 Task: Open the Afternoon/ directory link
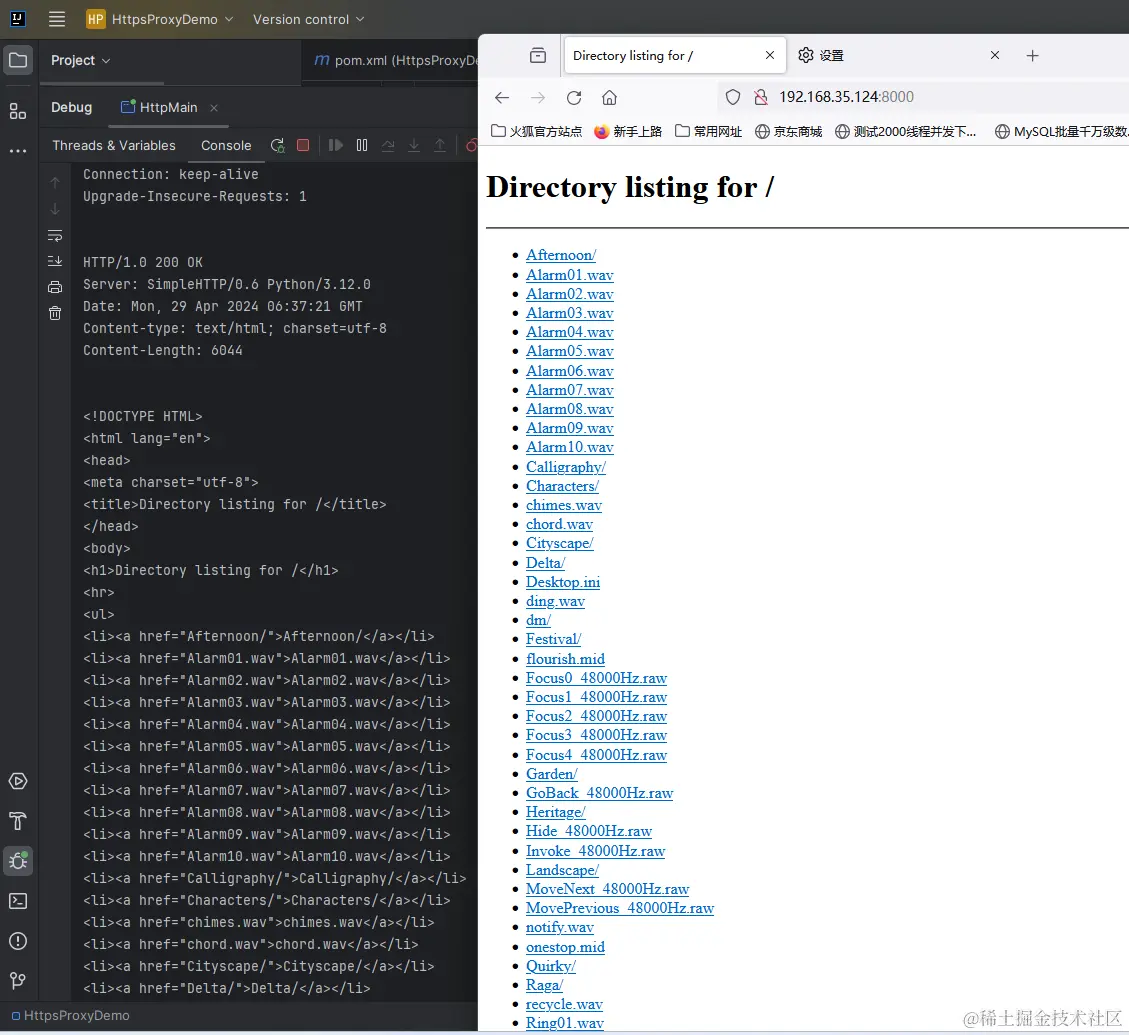click(561, 255)
